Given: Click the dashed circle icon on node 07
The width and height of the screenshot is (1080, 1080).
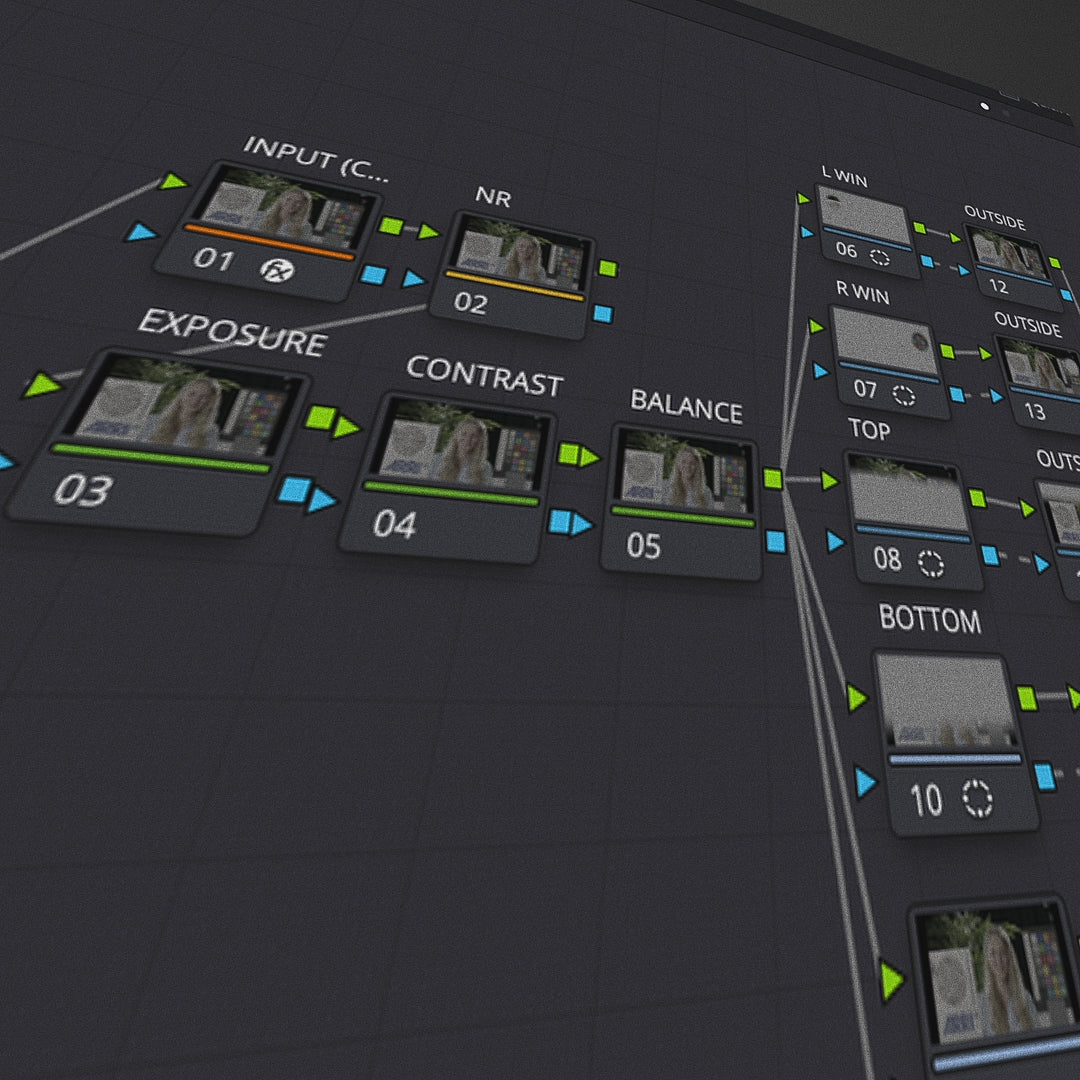Looking at the screenshot, I should click(x=904, y=394).
